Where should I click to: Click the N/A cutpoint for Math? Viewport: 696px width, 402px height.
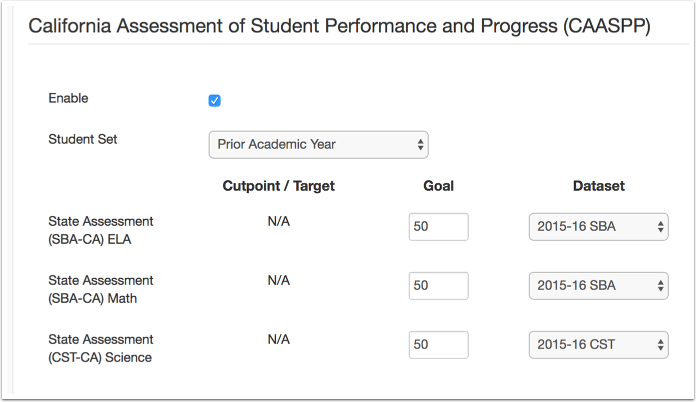tap(278, 280)
